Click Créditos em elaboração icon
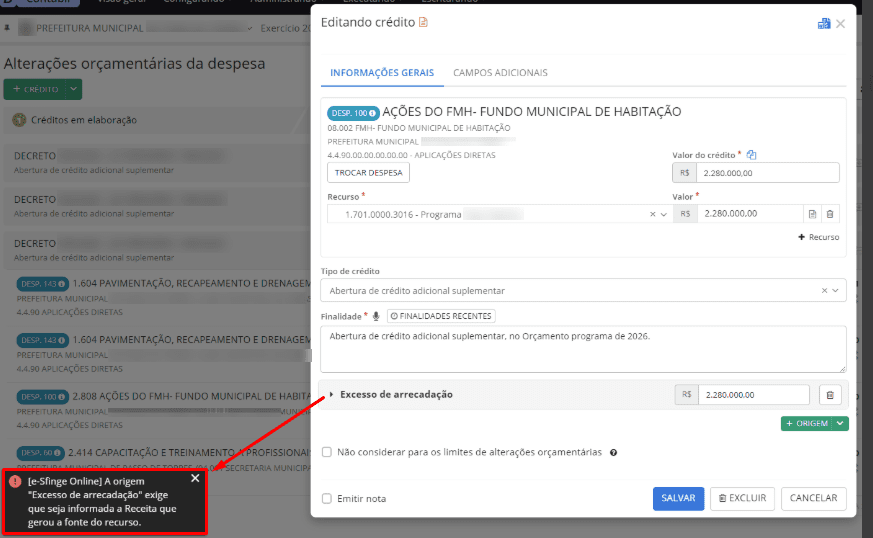 [x=19, y=120]
